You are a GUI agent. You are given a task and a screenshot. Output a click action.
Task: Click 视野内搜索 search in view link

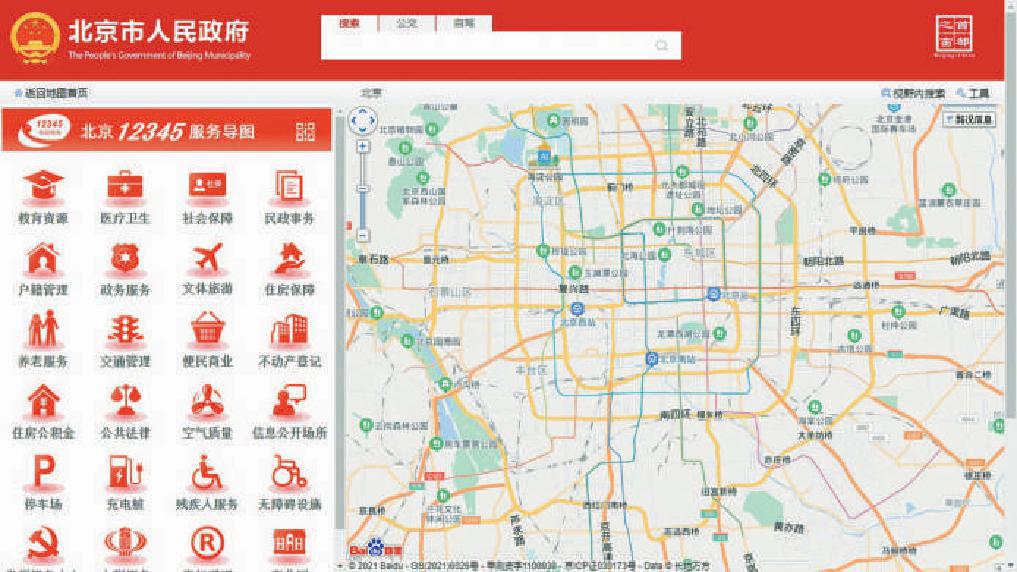[x=913, y=93]
